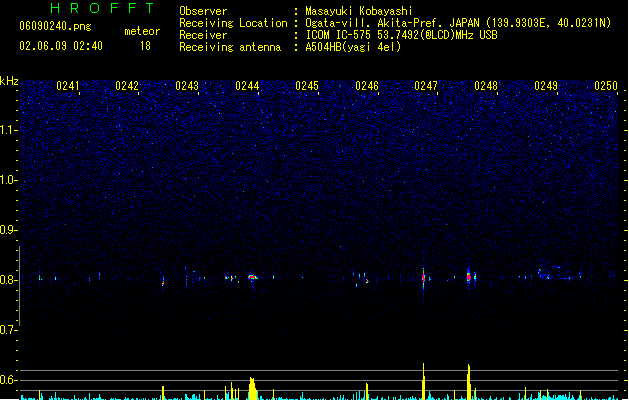Click the HROFFT title text
This screenshot has width=629, height=400.
(x=103, y=8)
